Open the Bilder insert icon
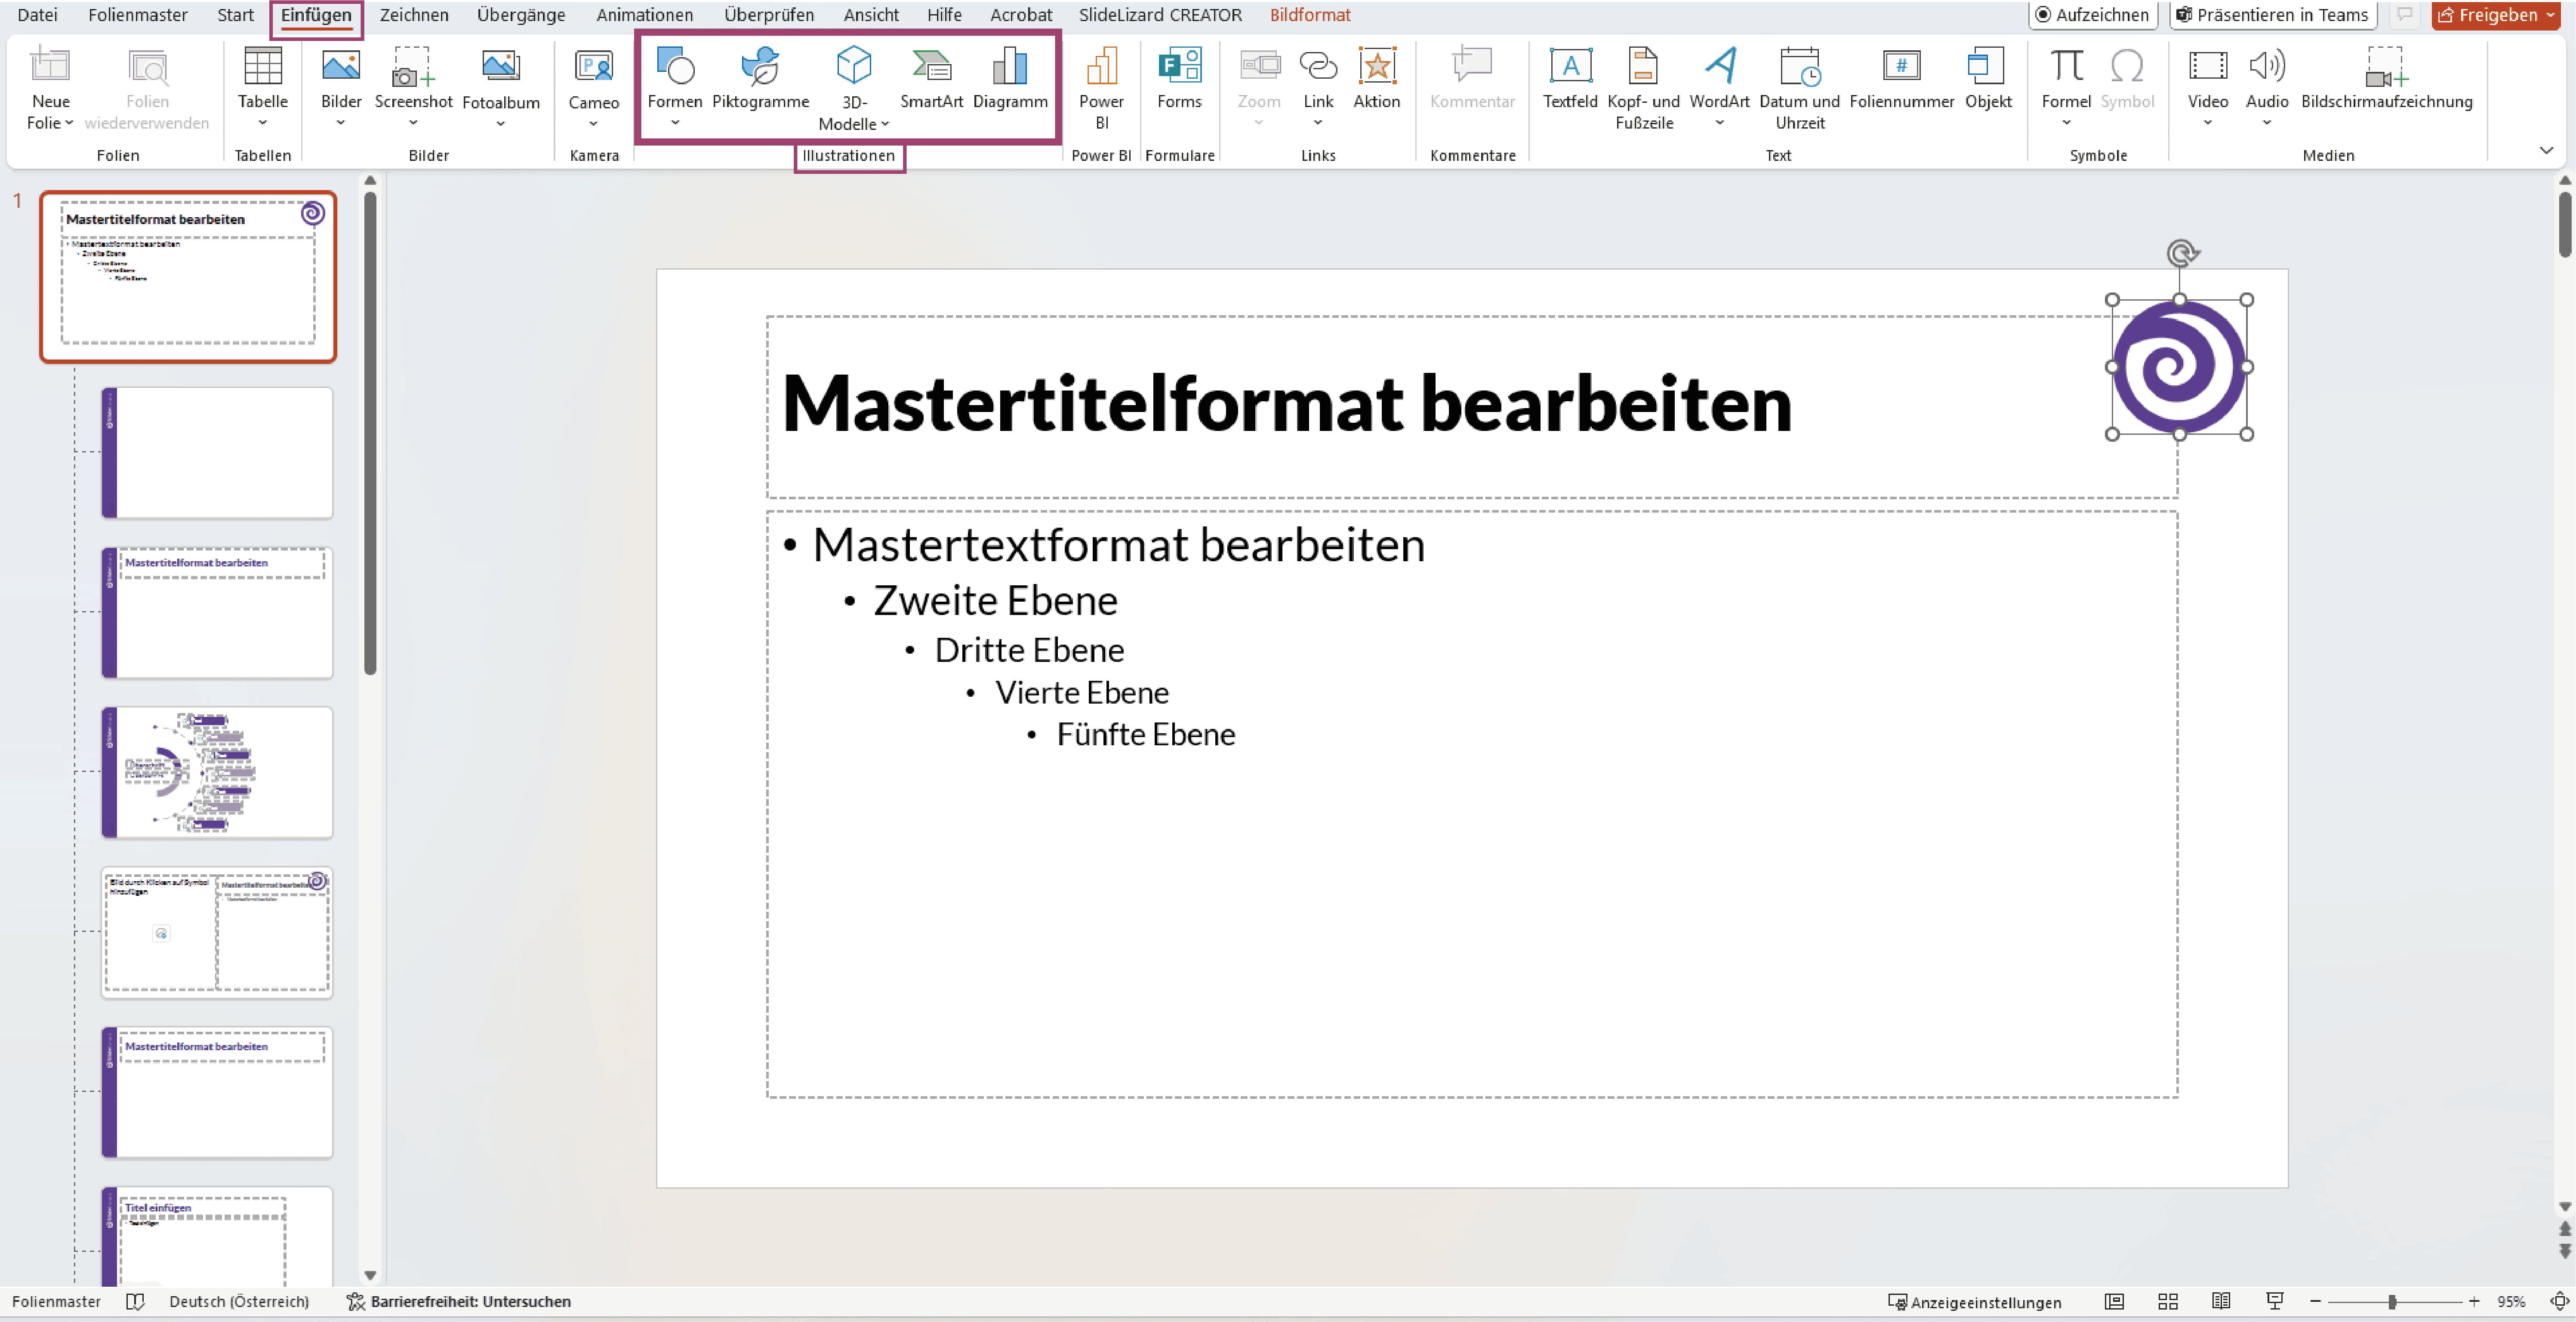Image resolution: width=2576 pixels, height=1322 pixels. coord(341,66)
